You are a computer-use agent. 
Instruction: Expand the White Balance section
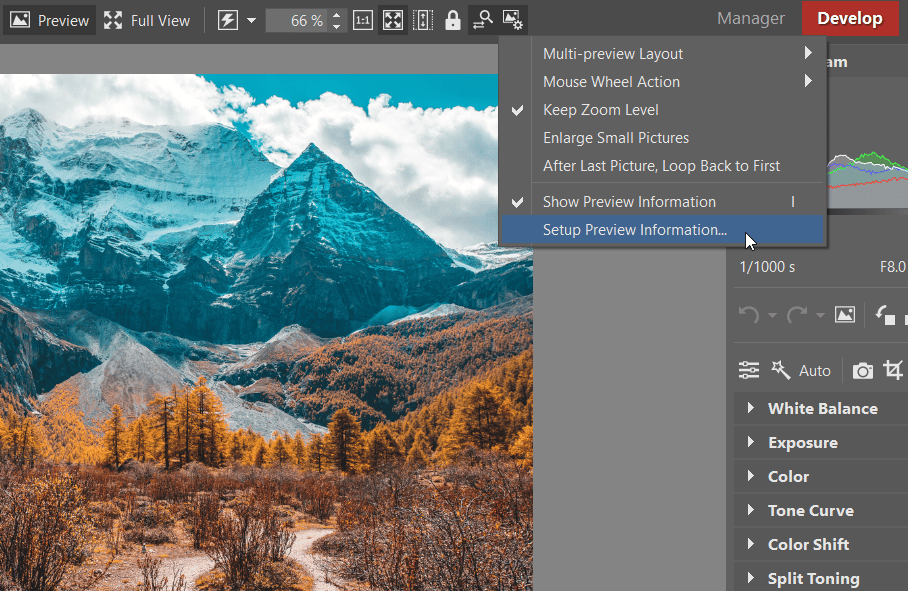(x=821, y=408)
